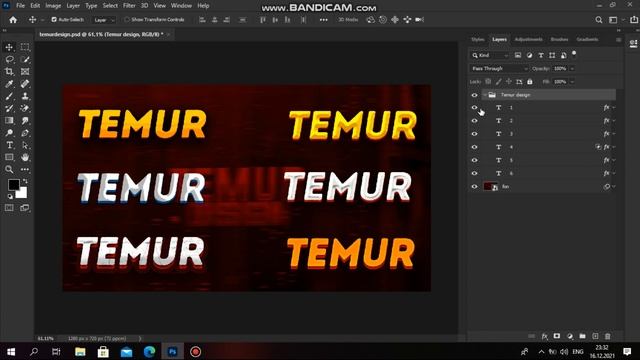Open the Fill slider dropdown arrow

tap(572, 82)
